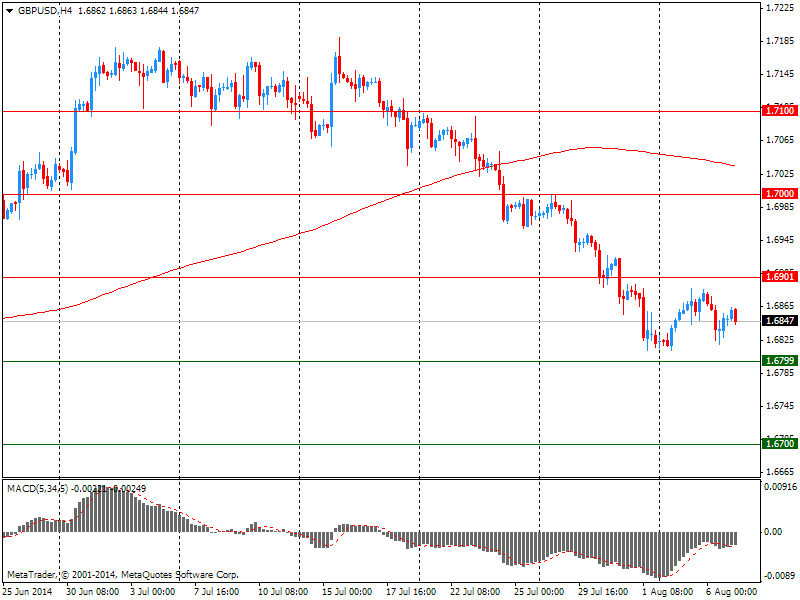Click the 29 Jul 16:00 time axis label
The height and width of the screenshot is (600, 800).
click(x=603, y=592)
